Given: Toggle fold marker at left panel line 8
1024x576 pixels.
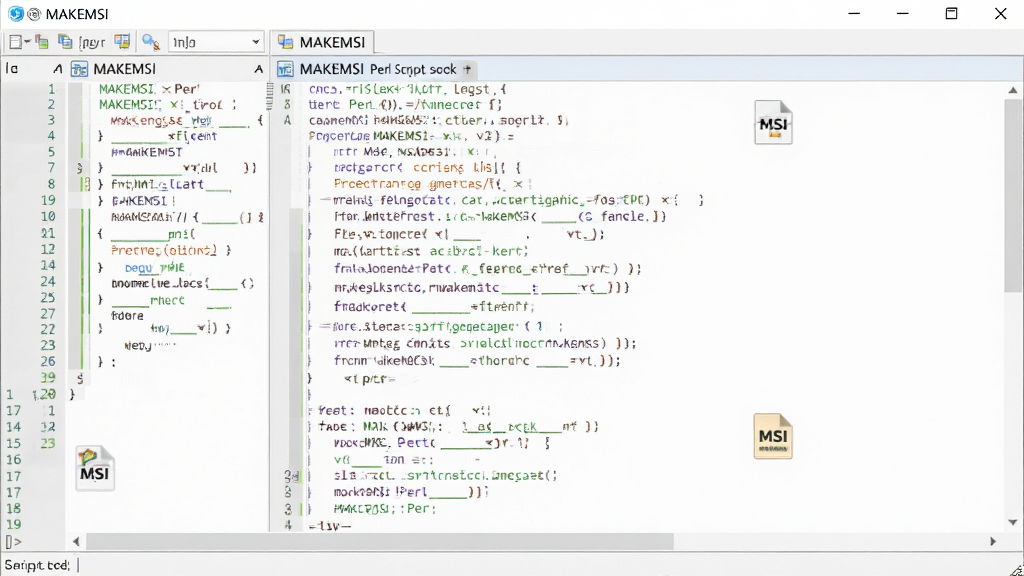Looking at the screenshot, I should pos(85,184).
